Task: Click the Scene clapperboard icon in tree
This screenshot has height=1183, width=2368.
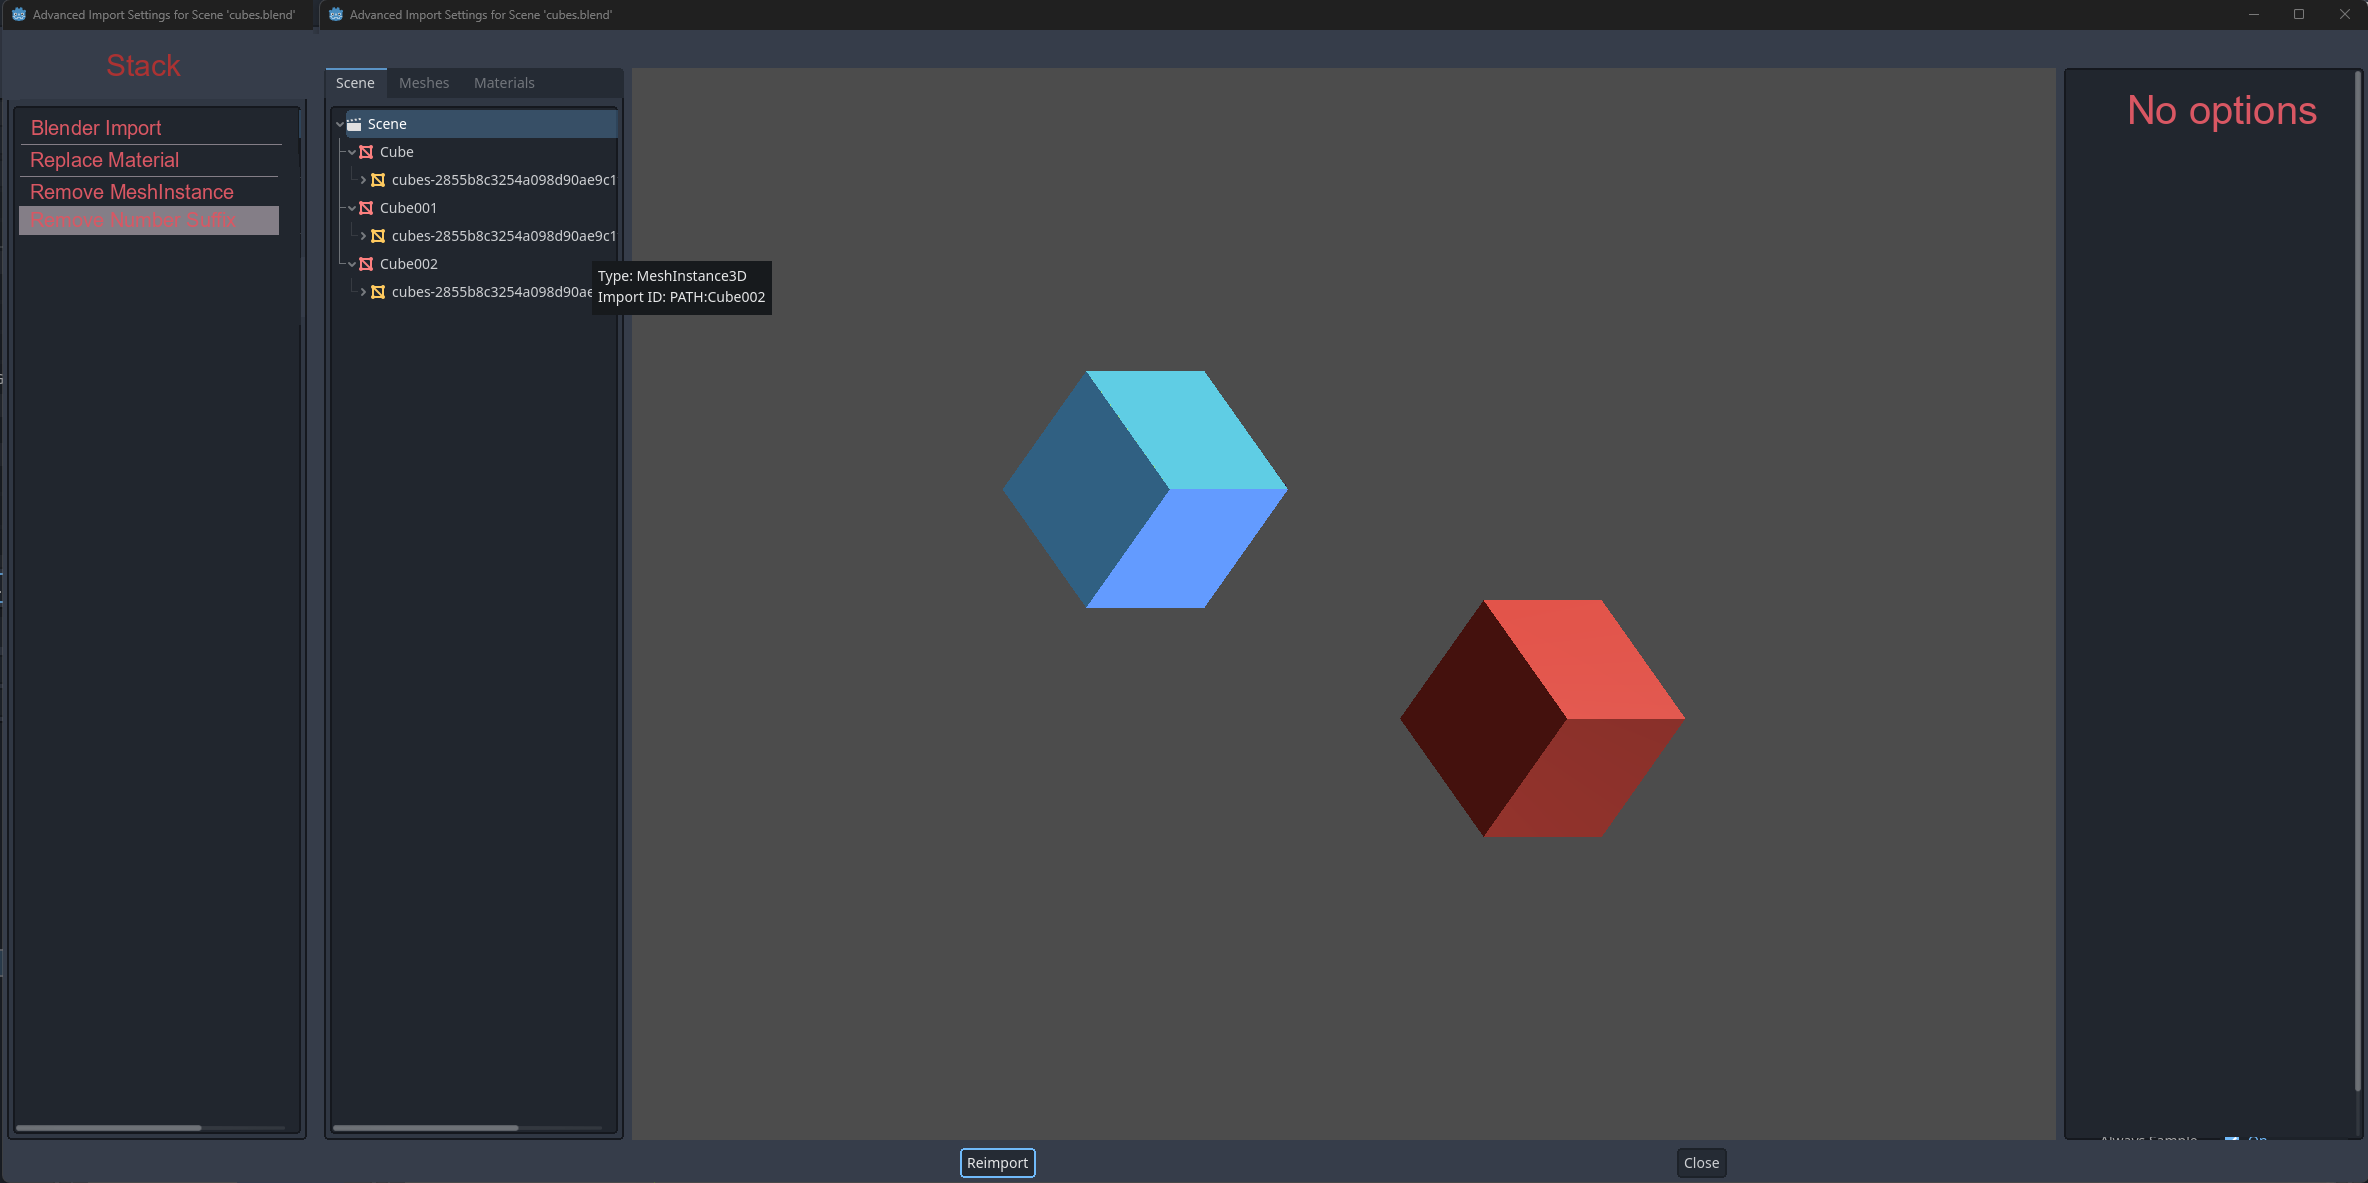Action: pos(354,124)
